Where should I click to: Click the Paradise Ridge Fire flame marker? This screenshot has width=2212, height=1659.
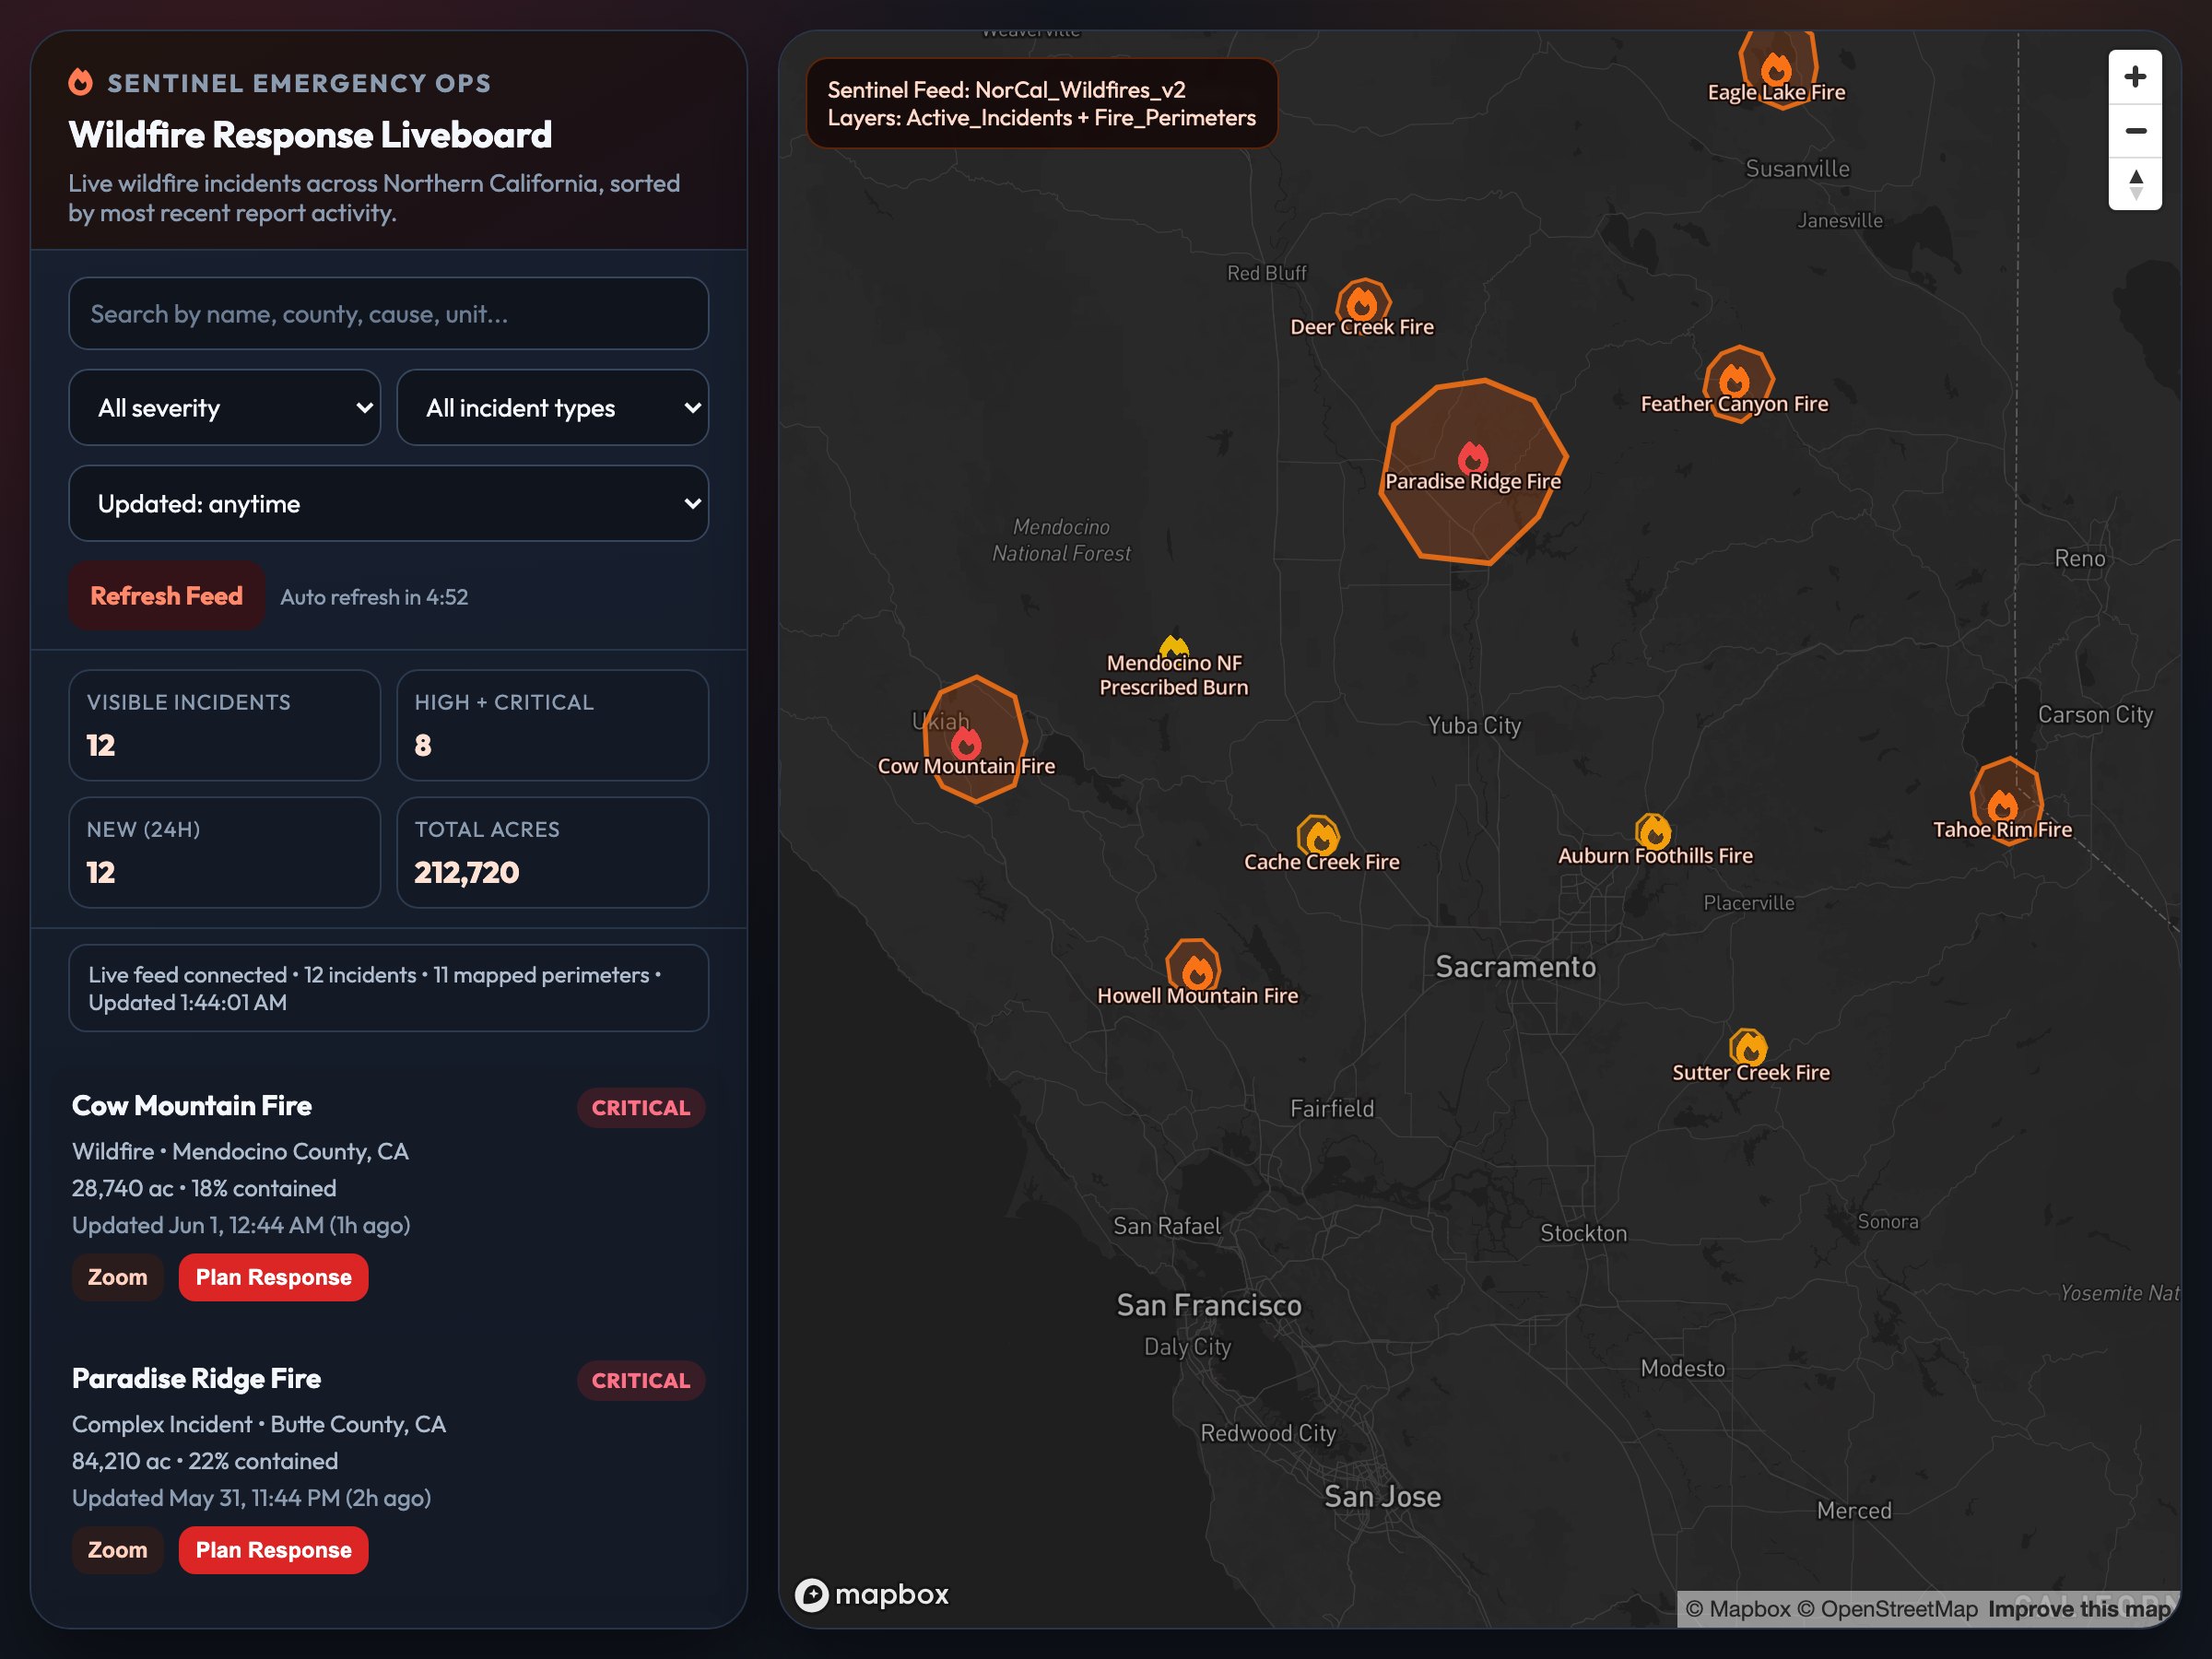(1472, 457)
